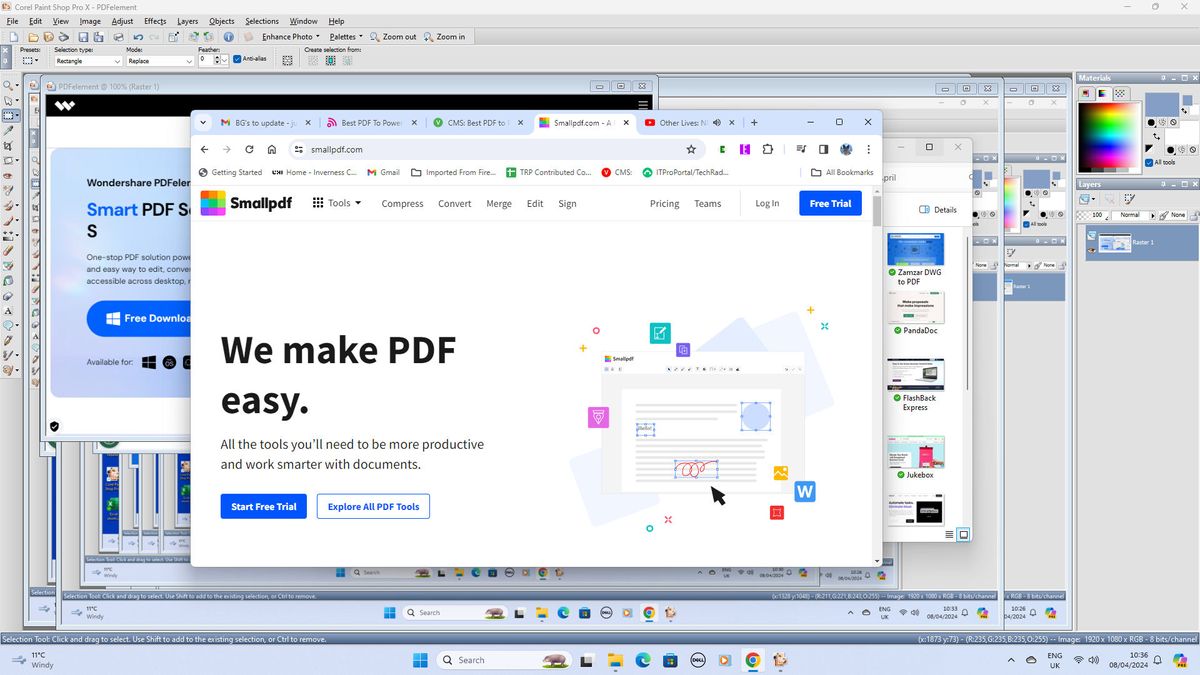Click the Save icon on the toolbar
This screenshot has width=1200, height=675.
click(x=83, y=37)
